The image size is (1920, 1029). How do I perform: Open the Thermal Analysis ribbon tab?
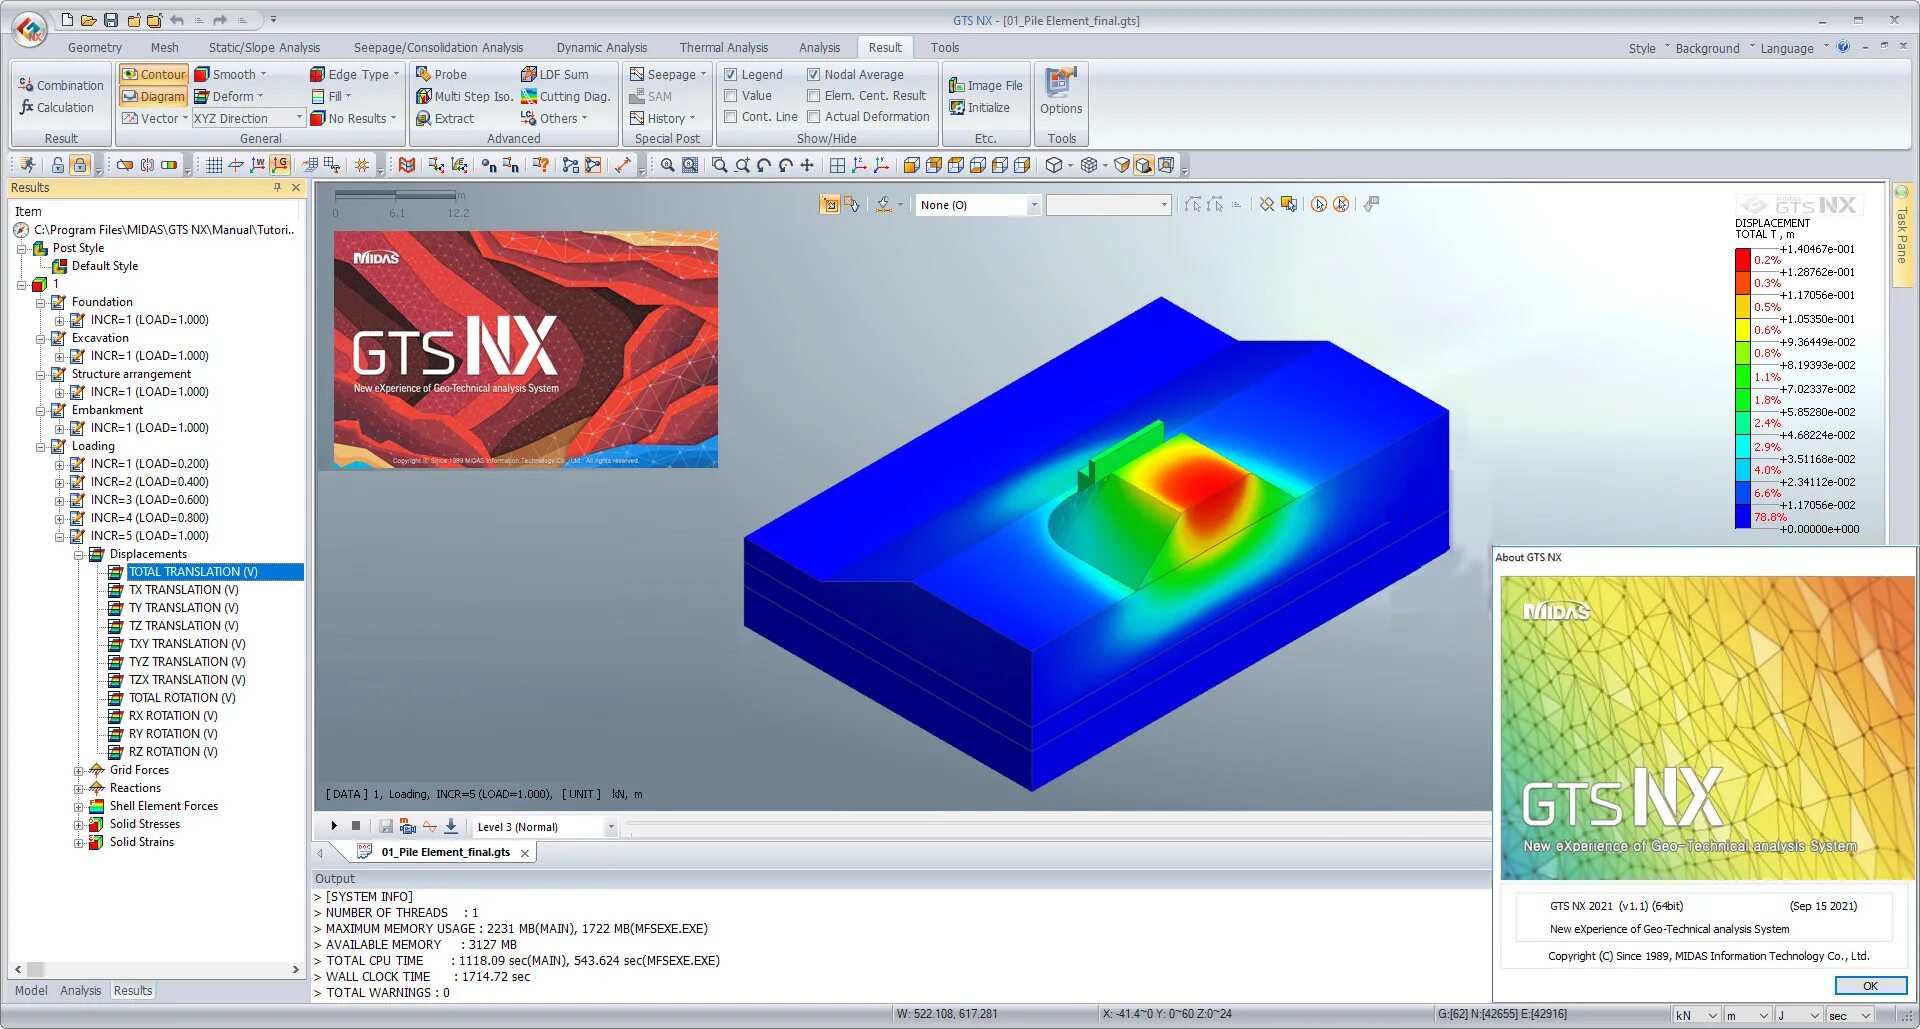tap(724, 47)
